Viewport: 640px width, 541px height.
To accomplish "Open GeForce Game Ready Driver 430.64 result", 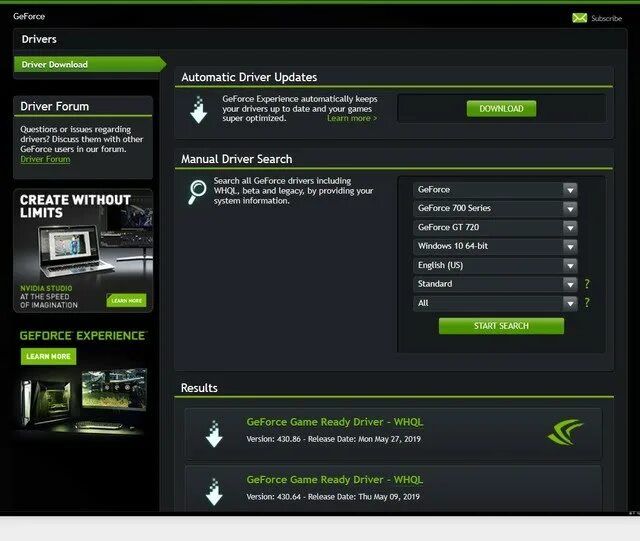I will pos(335,480).
